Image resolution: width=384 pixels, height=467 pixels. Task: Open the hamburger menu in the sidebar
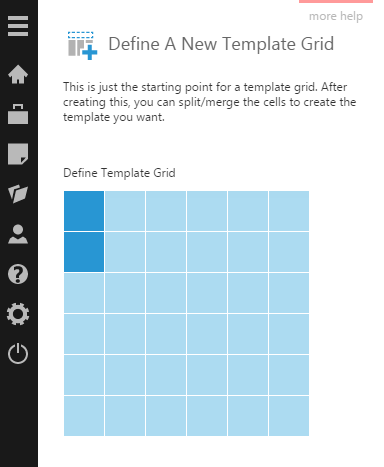[x=18, y=26]
